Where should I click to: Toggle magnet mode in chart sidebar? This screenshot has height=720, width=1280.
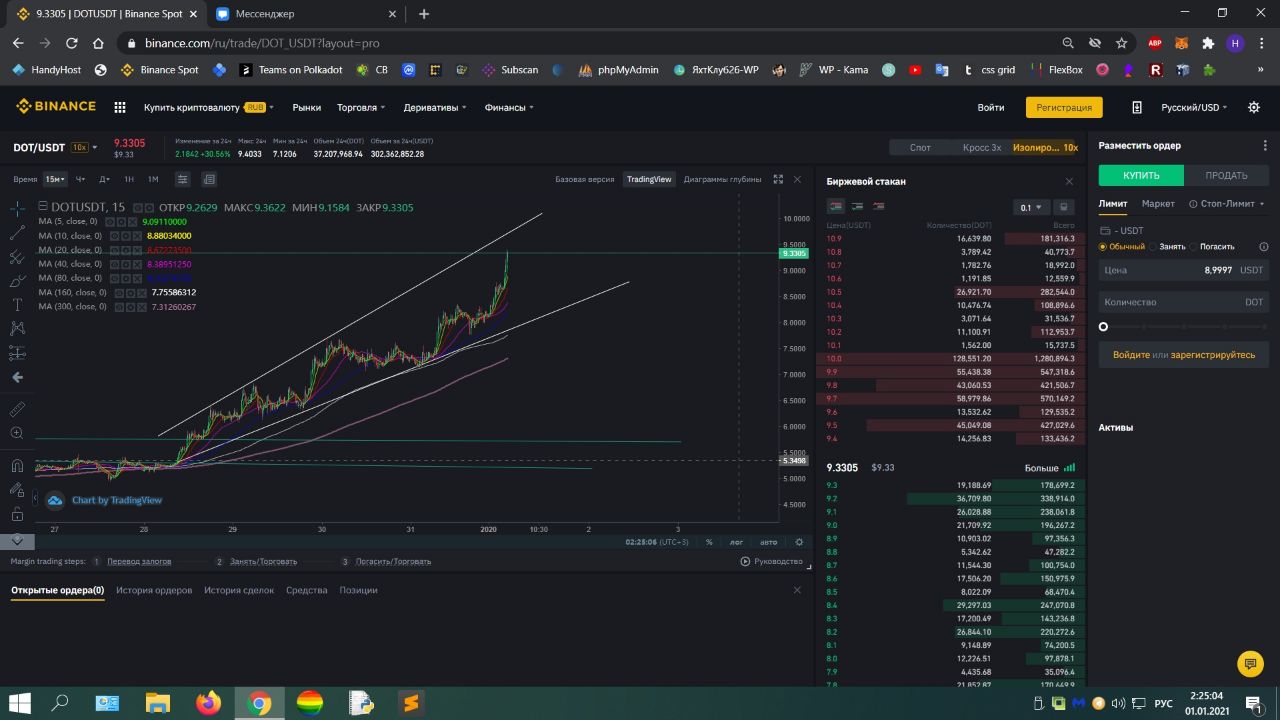tap(17, 465)
